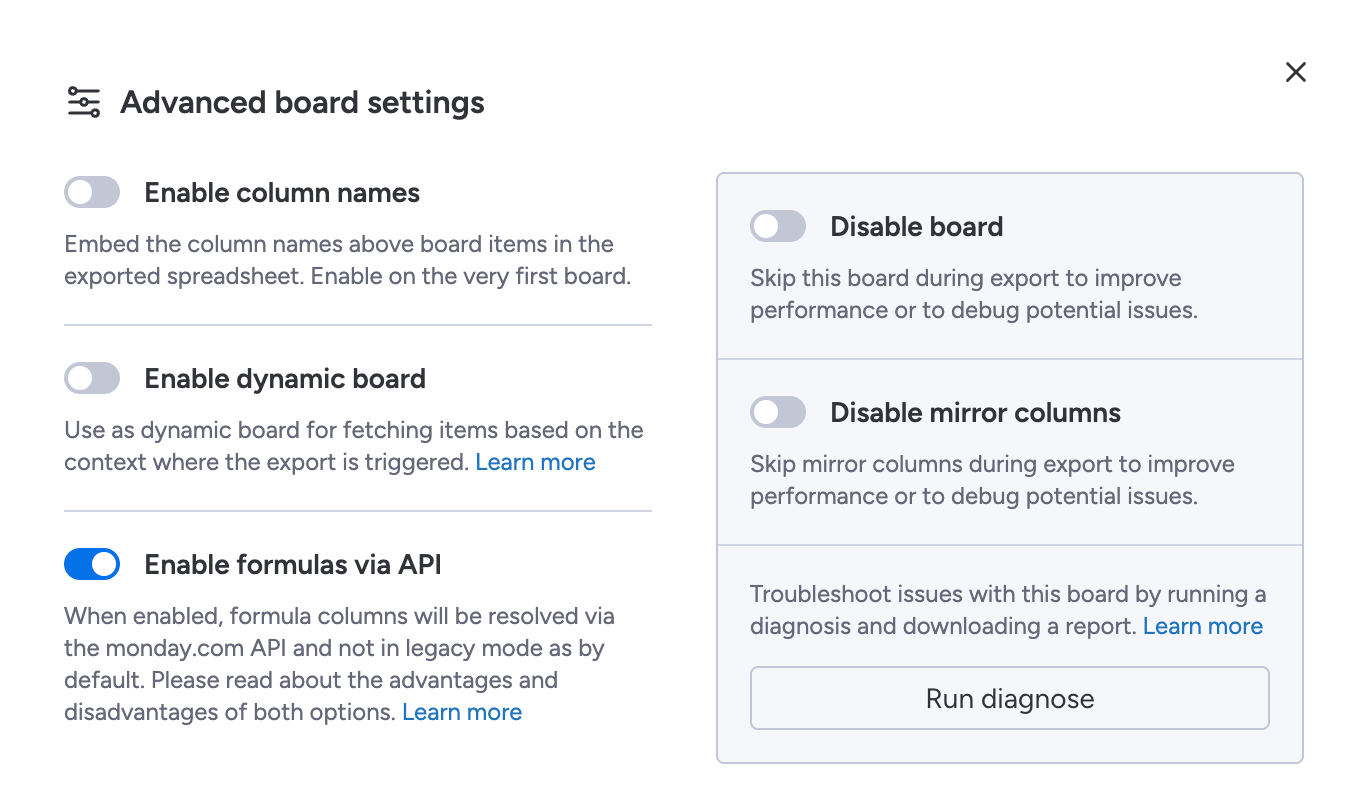Click the Disable board label text
The height and width of the screenshot is (812, 1368).
917,227
